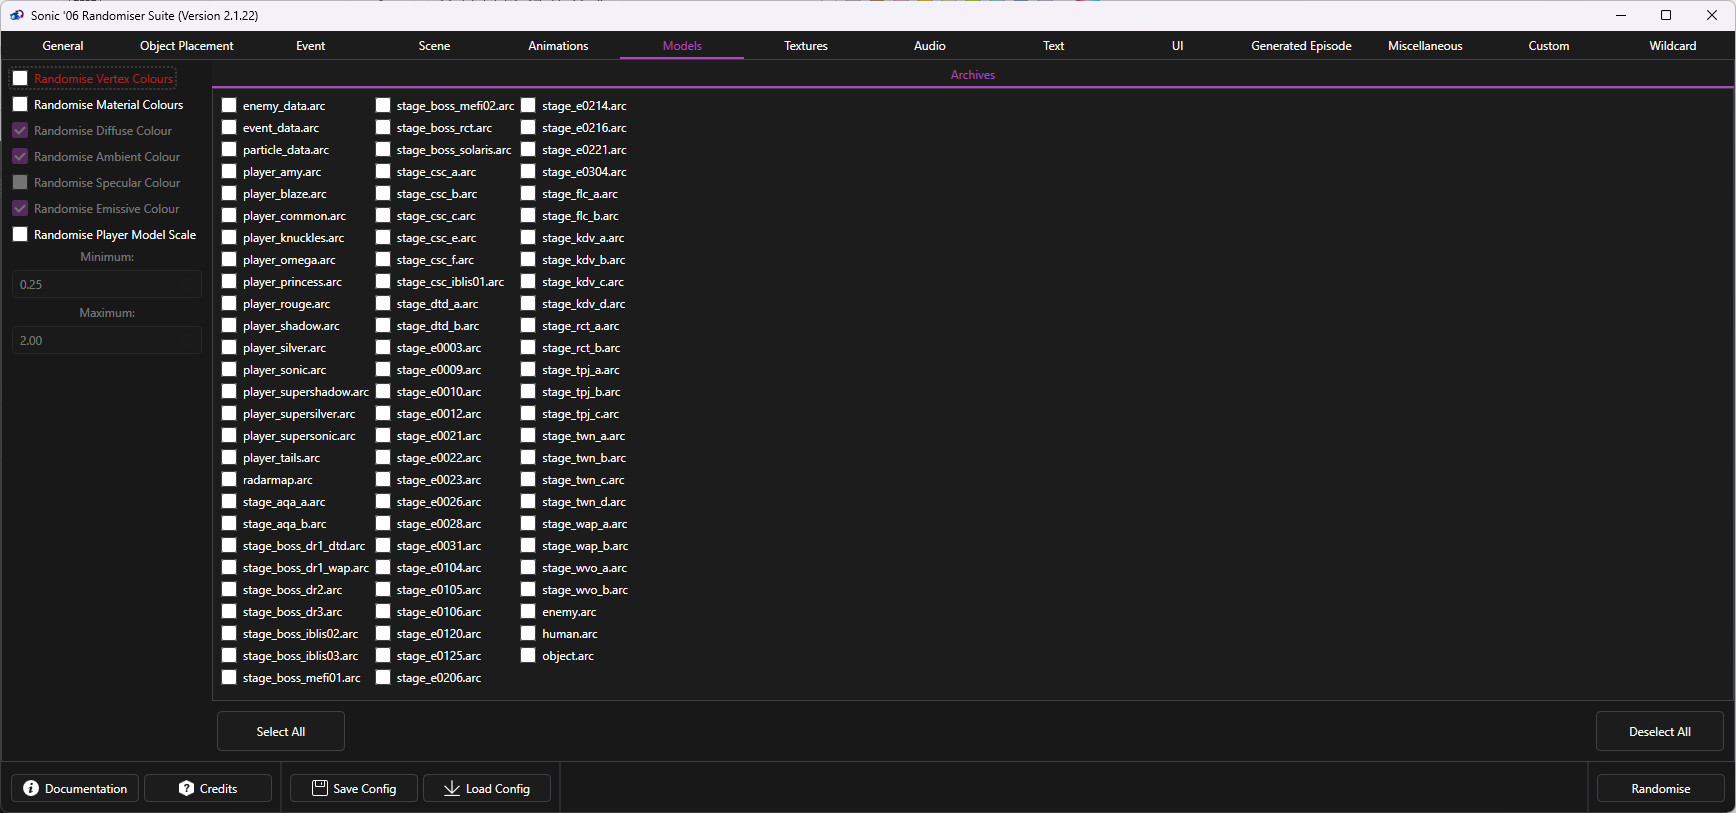Click the Sonic app icon in title bar

tap(17, 15)
